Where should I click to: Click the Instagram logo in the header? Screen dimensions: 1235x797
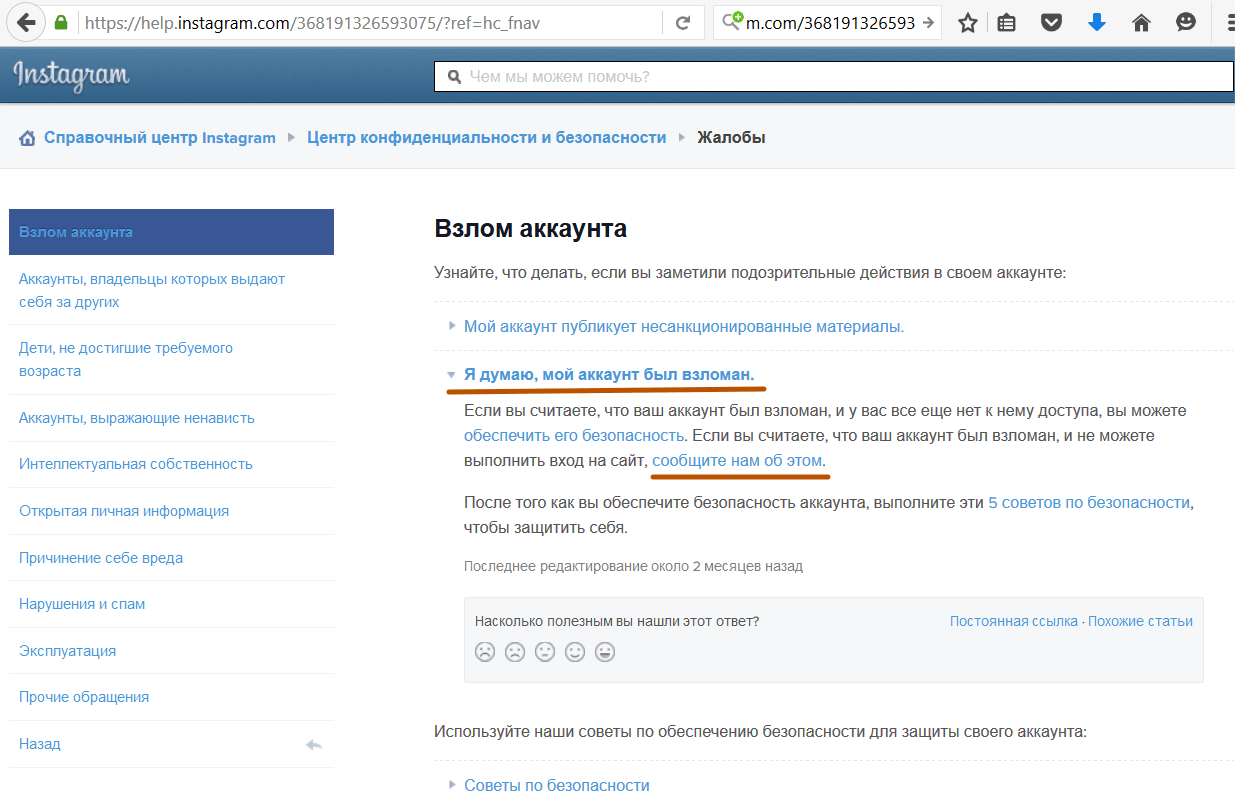pos(72,75)
